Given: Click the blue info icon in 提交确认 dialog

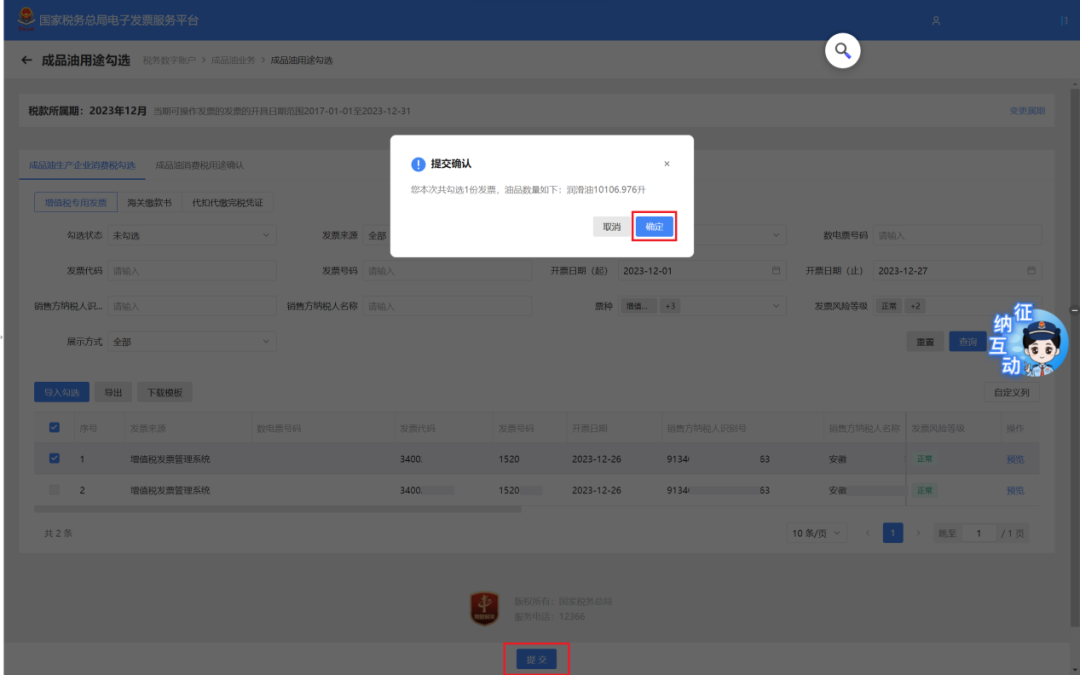Looking at the screenshot, I should [418, 164].
